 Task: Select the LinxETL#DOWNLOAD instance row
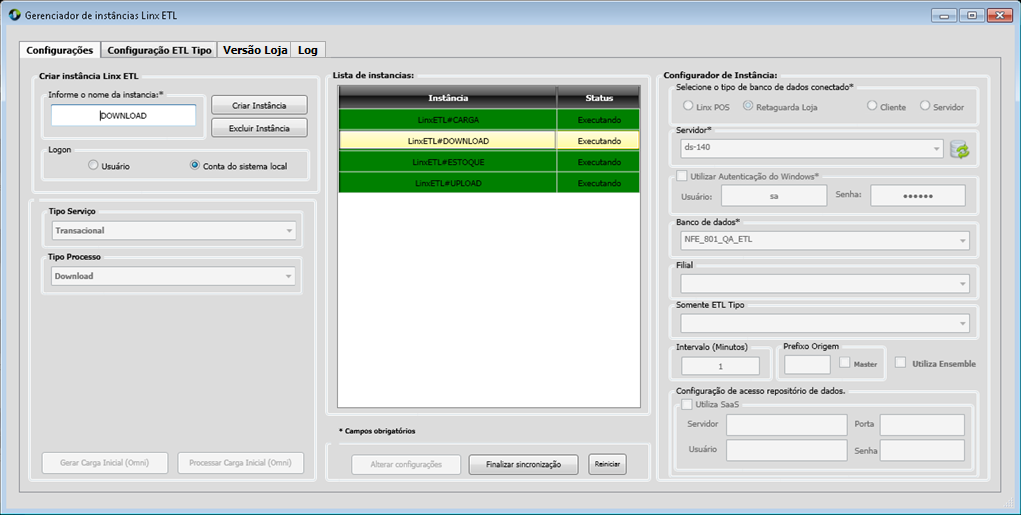tap(489, 141)
